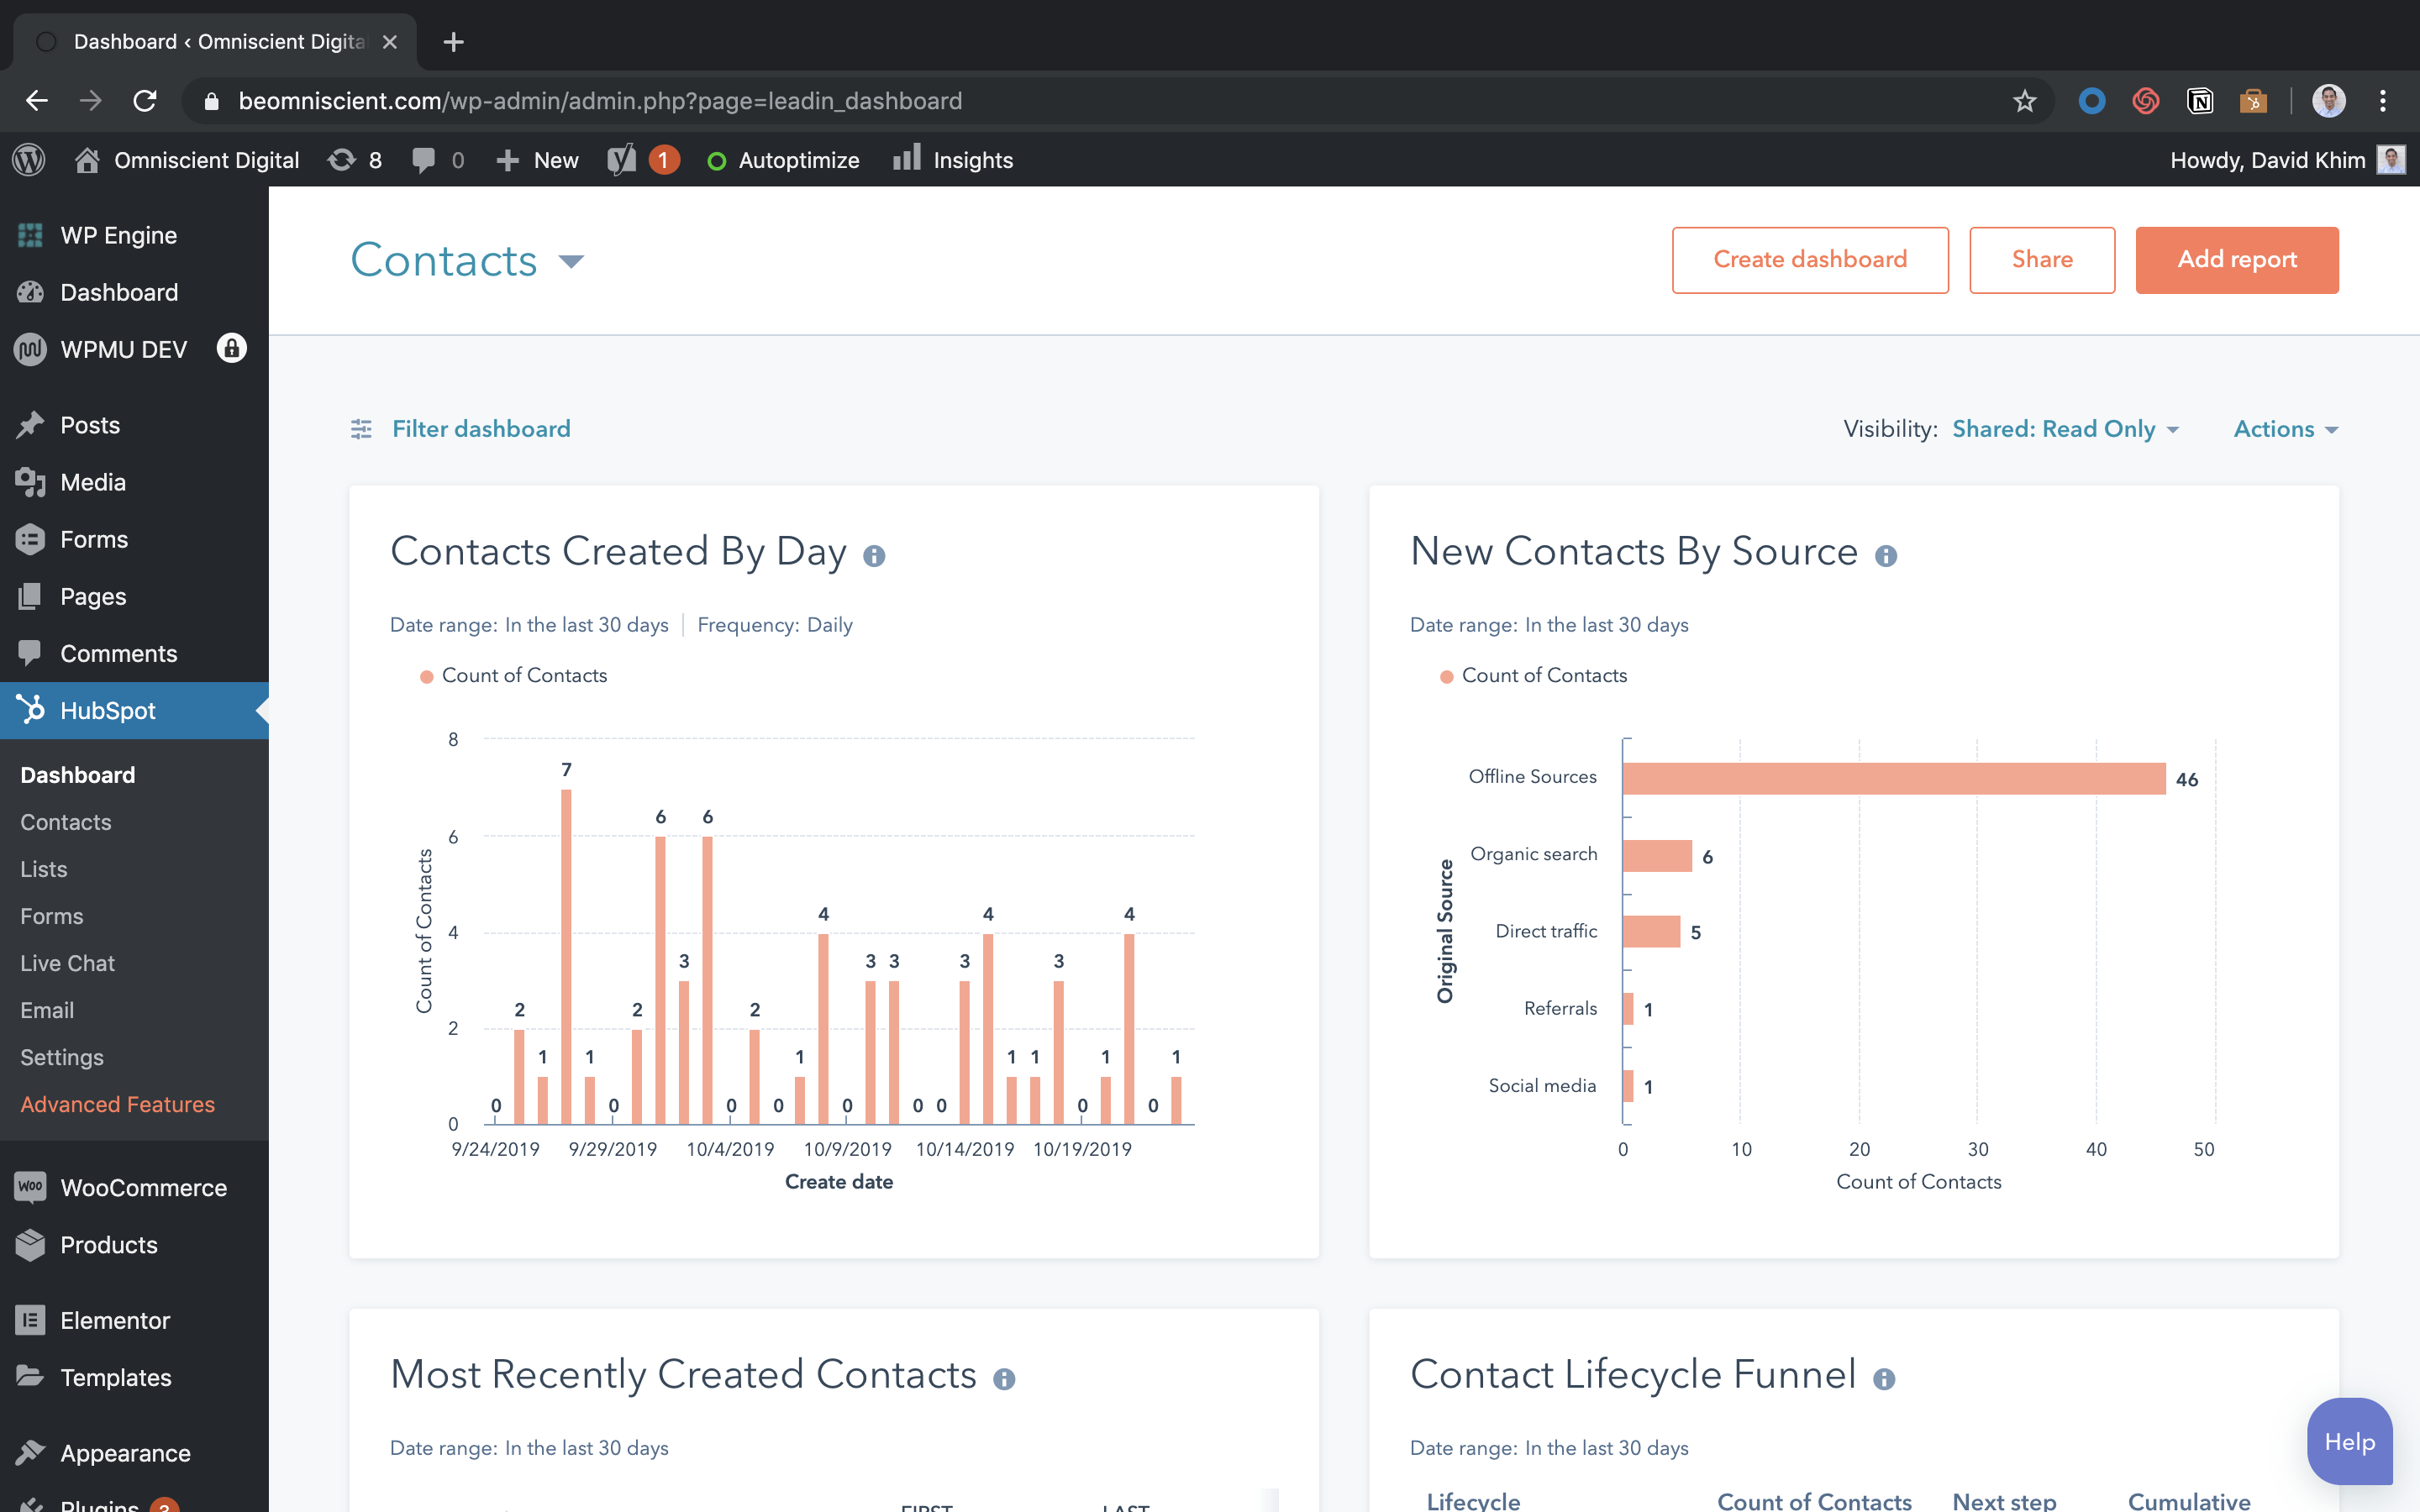The image size is (2420, 1512).
Task: Click info icon next to New Contacts By Source
Action: (x=1886, y=556)
